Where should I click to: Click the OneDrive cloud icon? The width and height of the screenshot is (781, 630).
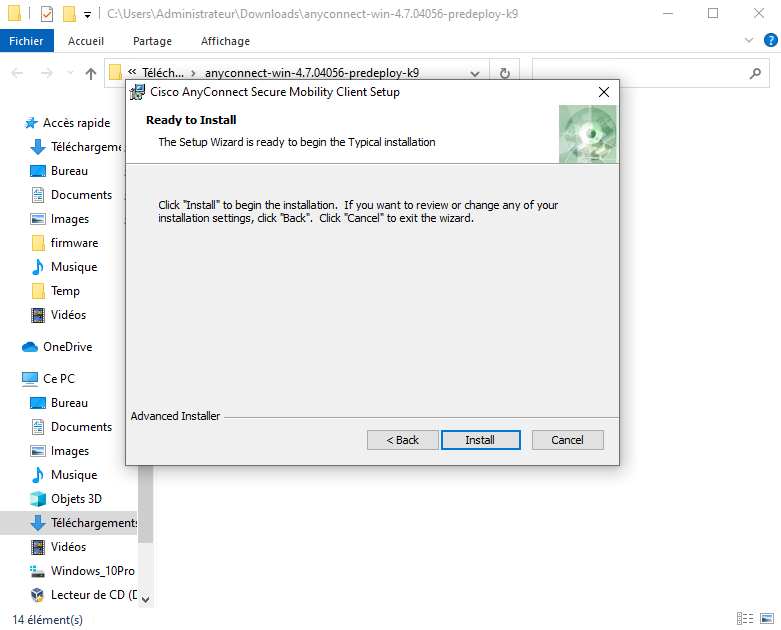(30, 347)
